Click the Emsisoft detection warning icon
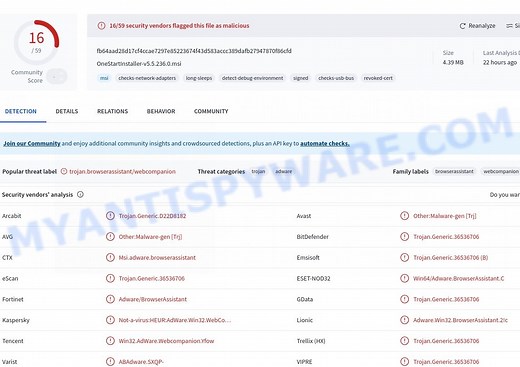The image size is (520, 367). (x=404, y=257)
